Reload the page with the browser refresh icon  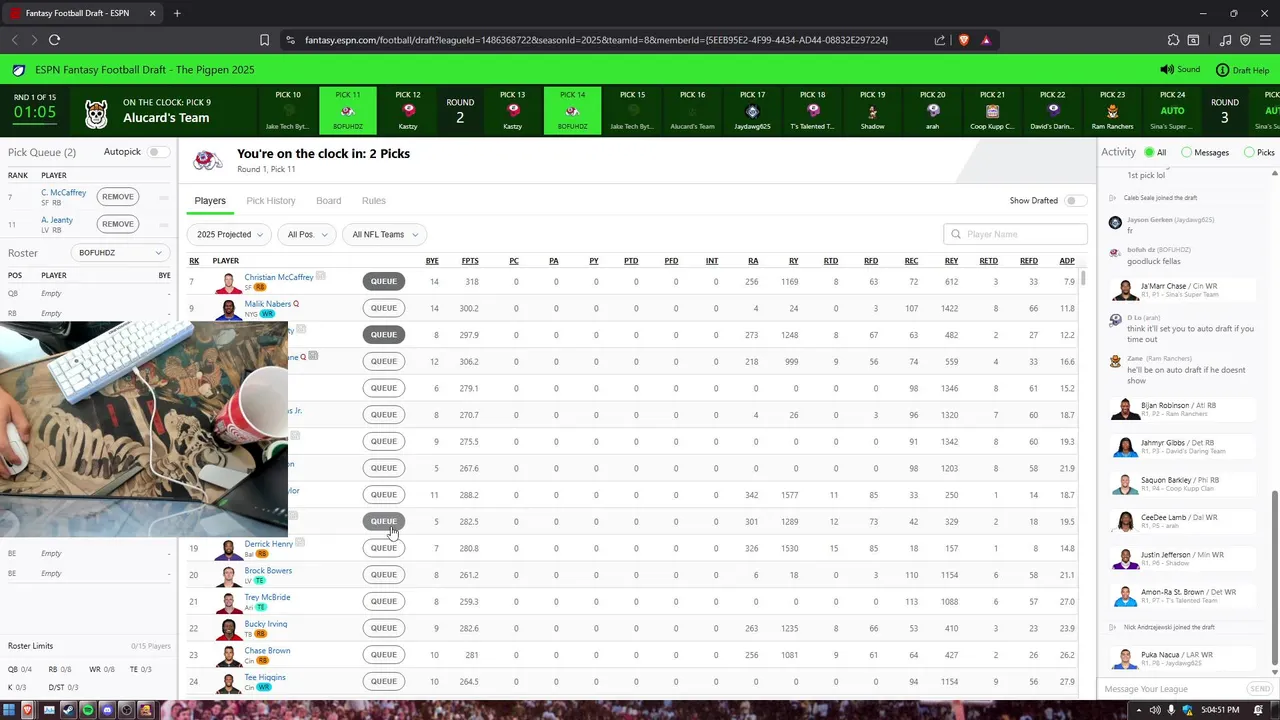(x=54, y=40)
